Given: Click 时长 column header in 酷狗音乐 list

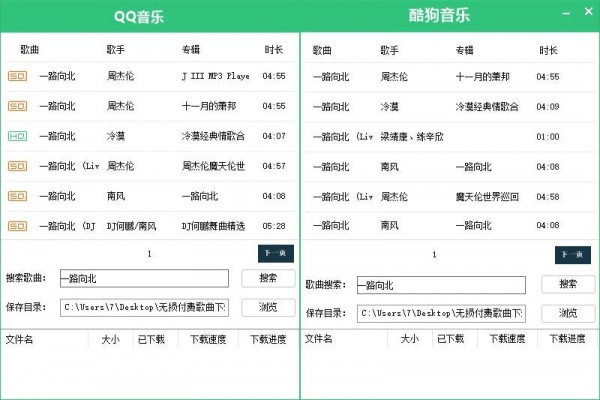Looking at the screenshot, I should 548,50.
